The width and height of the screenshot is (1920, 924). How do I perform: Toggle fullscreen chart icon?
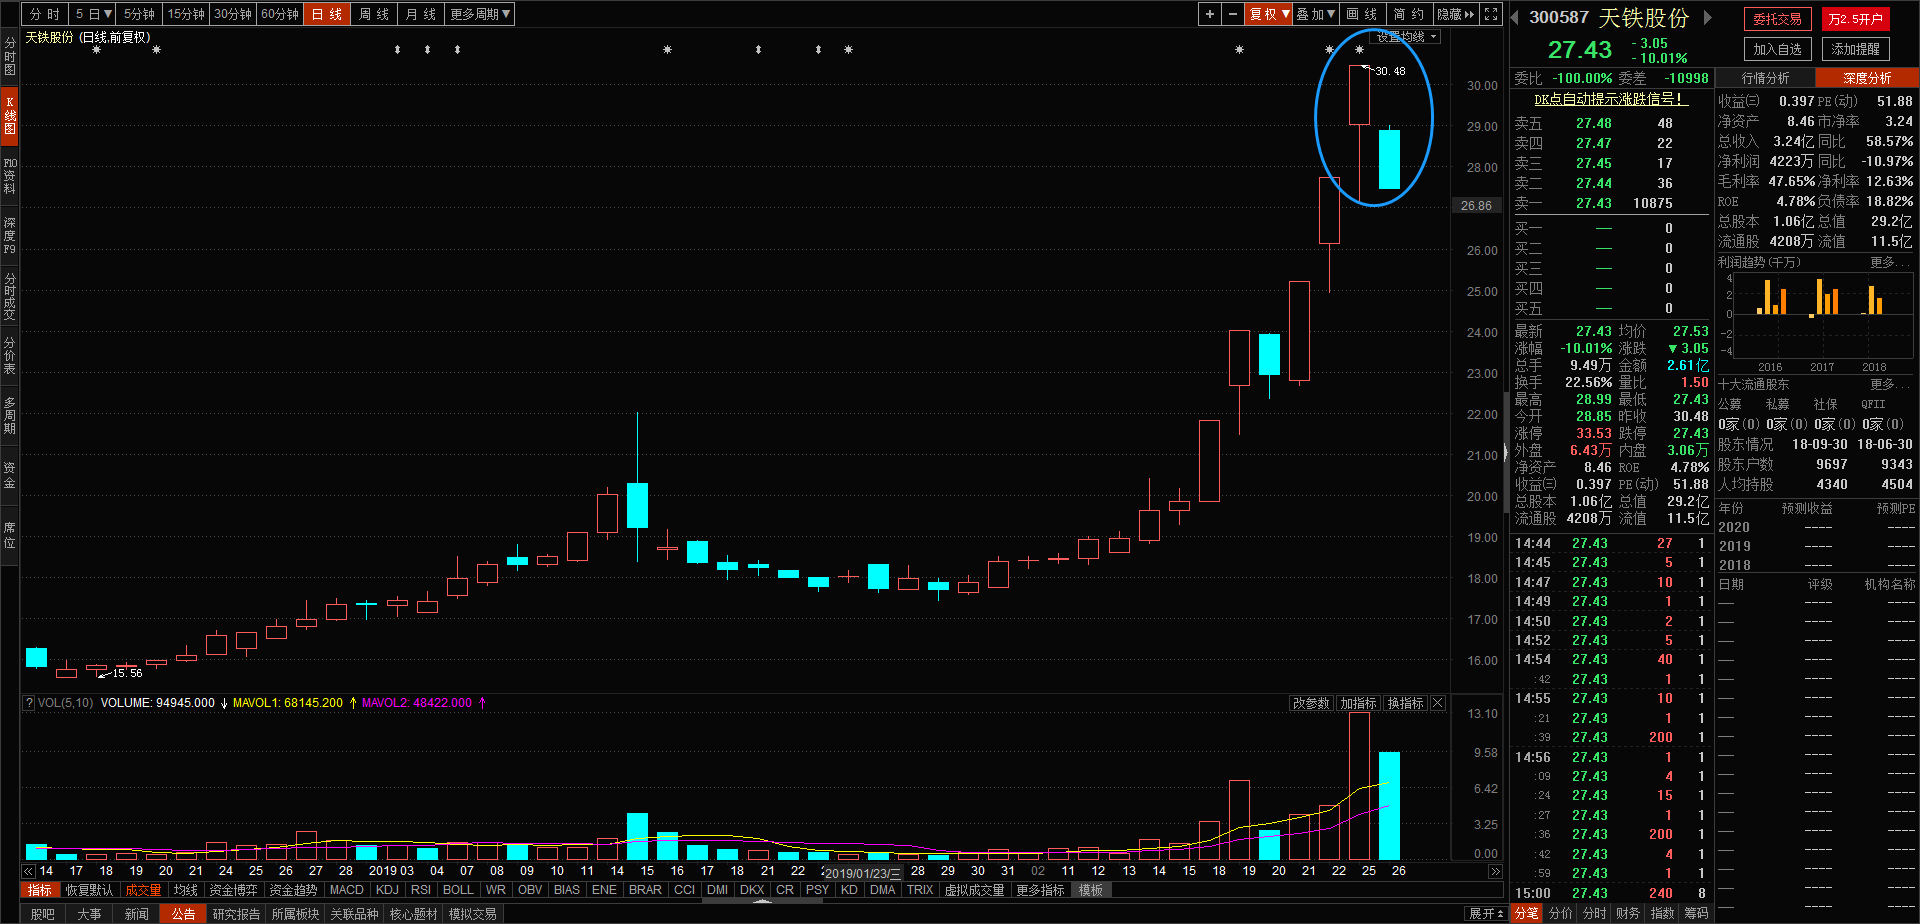(1491, 14)
